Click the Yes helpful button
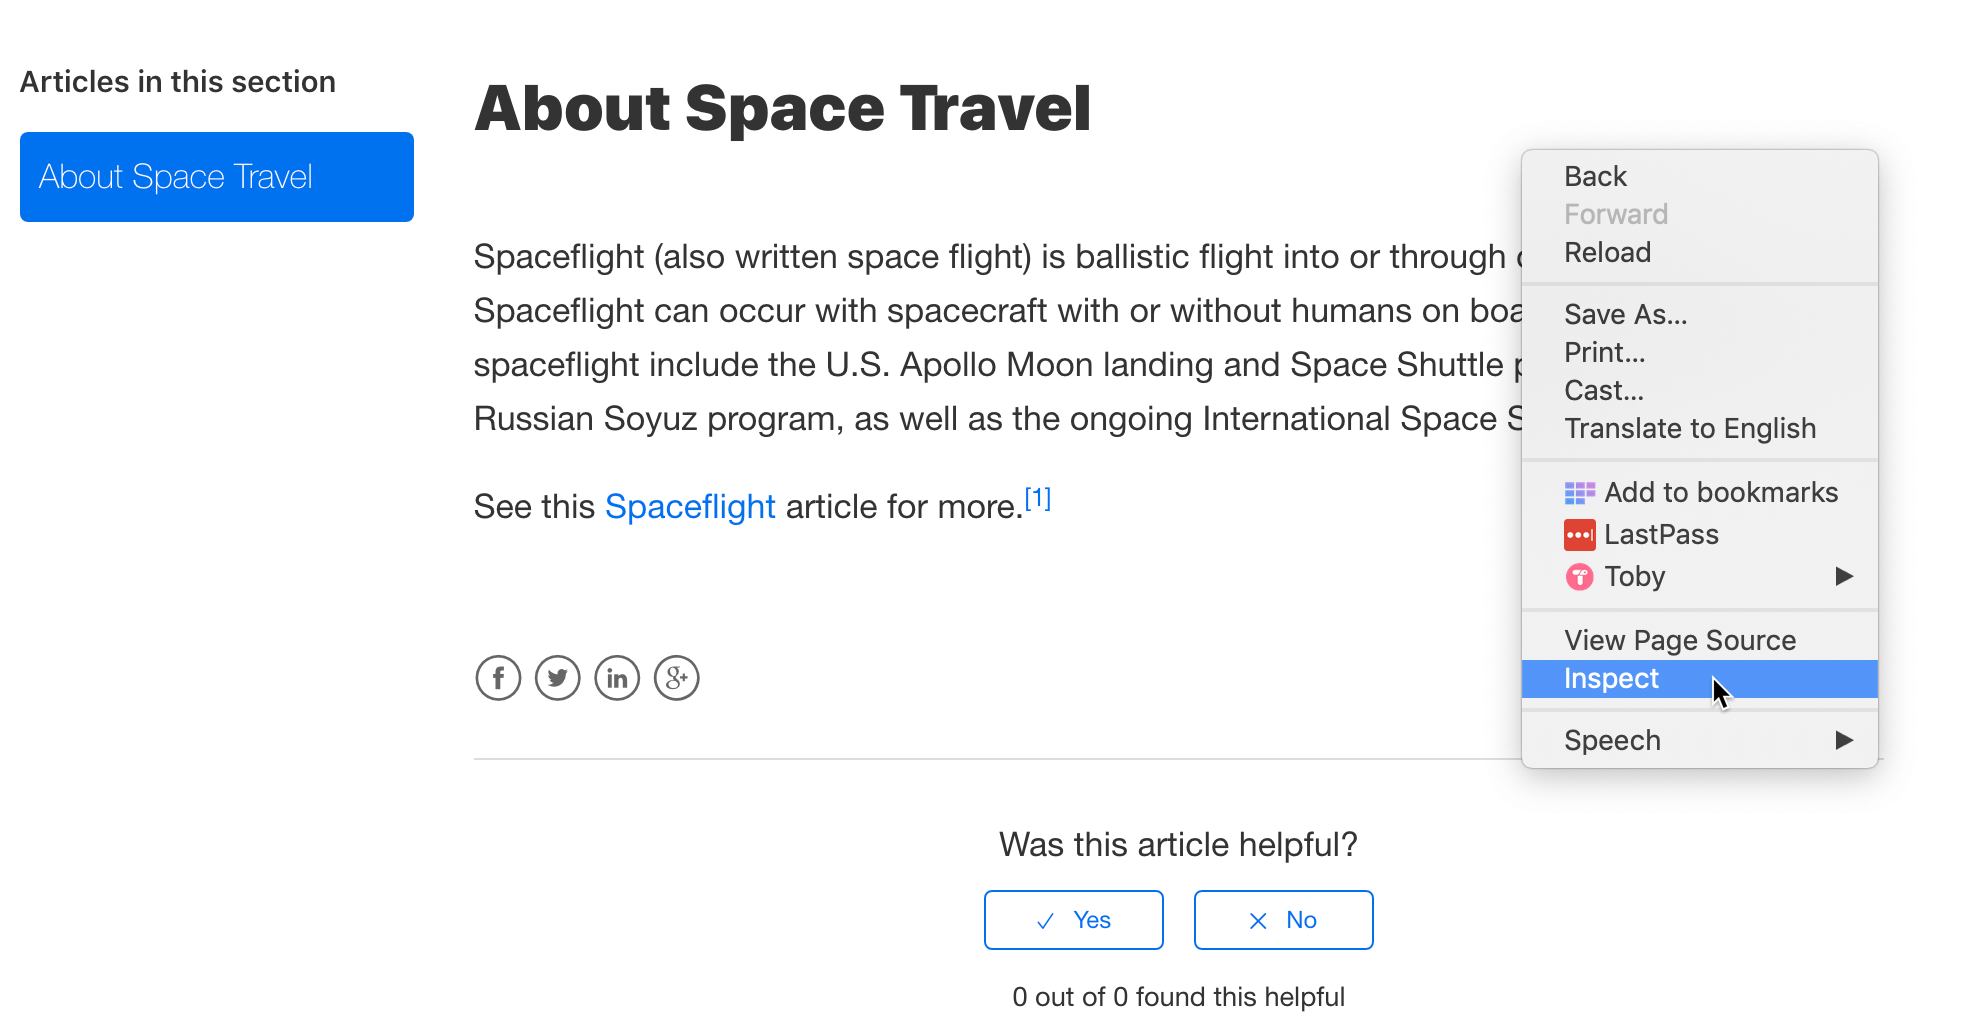The width and height of the screenshot is (1964, 1016). click(x=1073, y=920)
